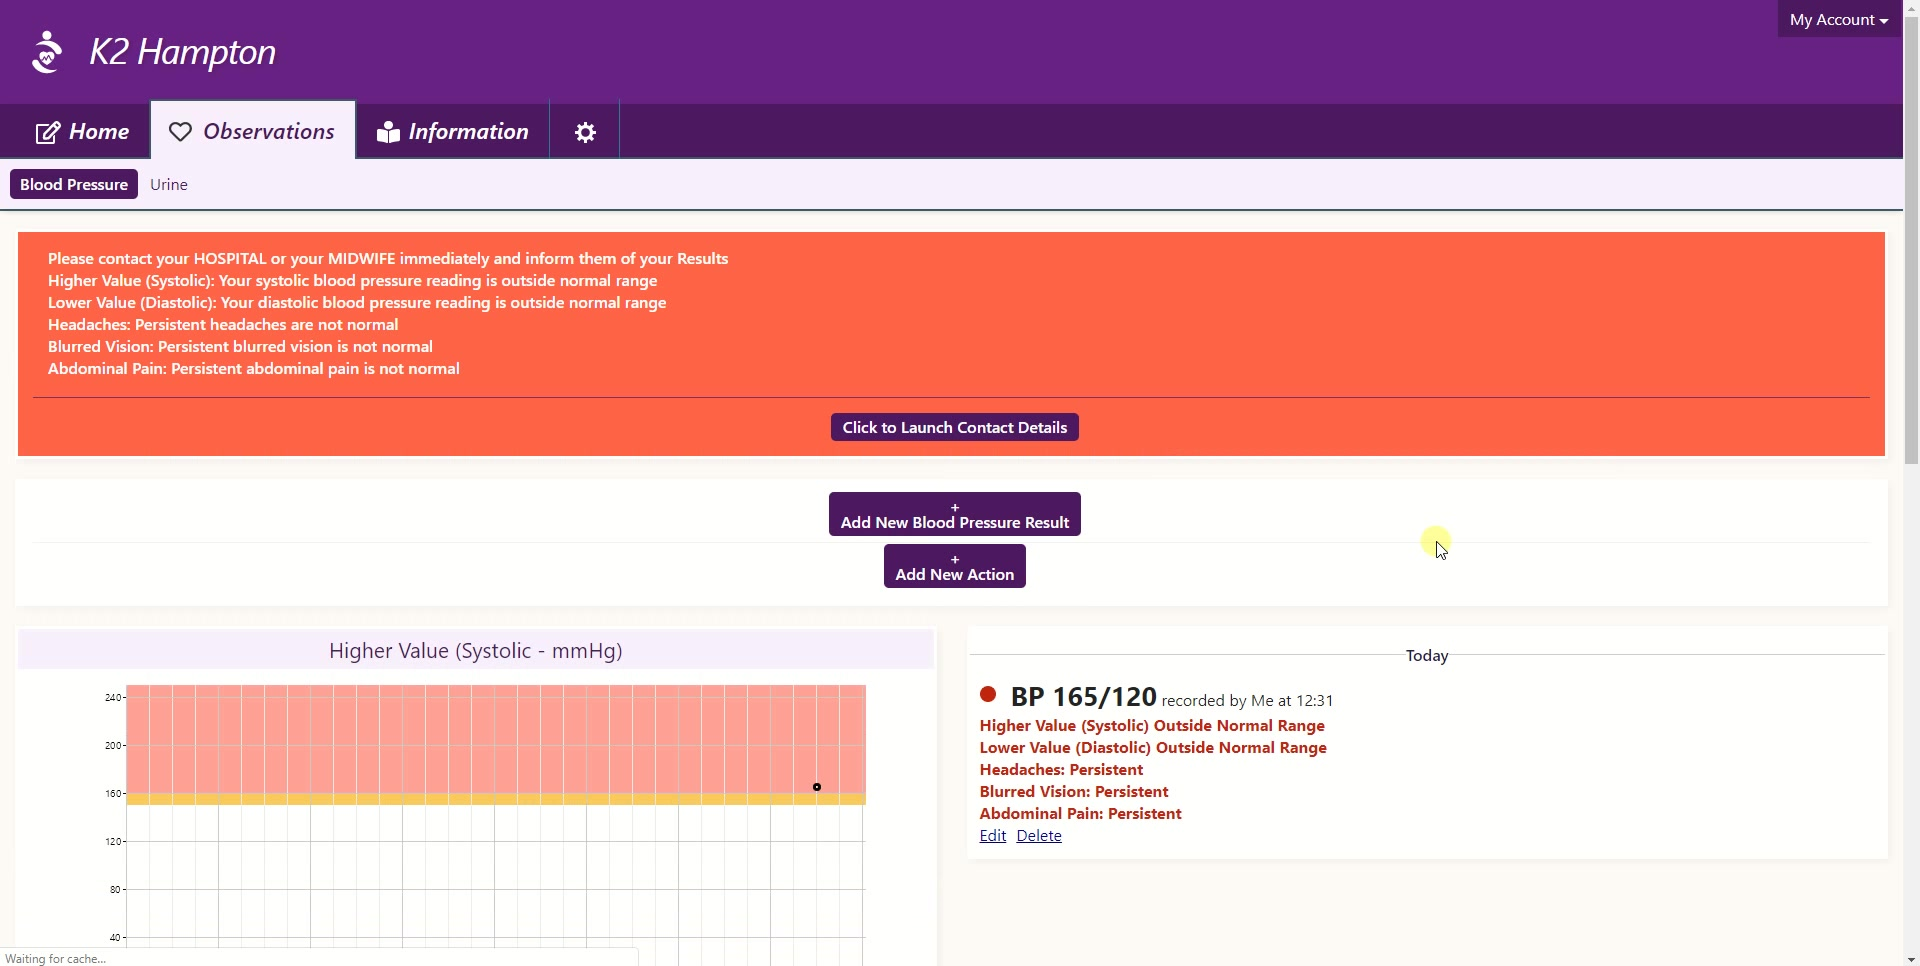Screen dimensions: 1920x966
Task: Click 'recorded by Me at 12:31' text
Action: click(1248, 701)
